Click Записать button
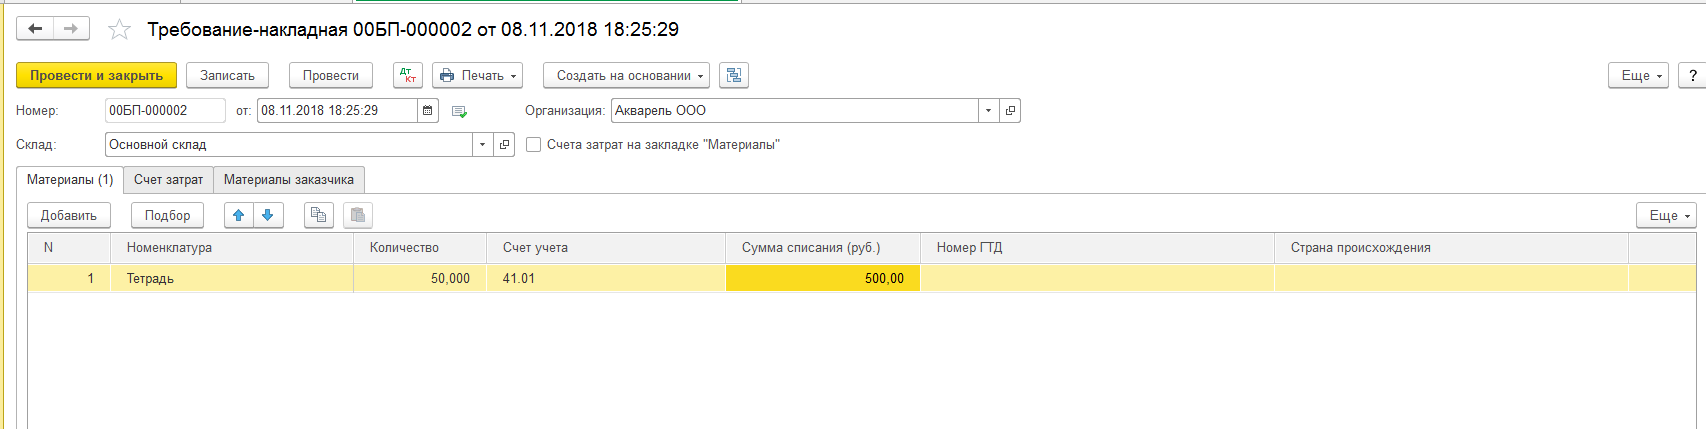The height and width of the screenshot is (429, 1706). point(228,75)
